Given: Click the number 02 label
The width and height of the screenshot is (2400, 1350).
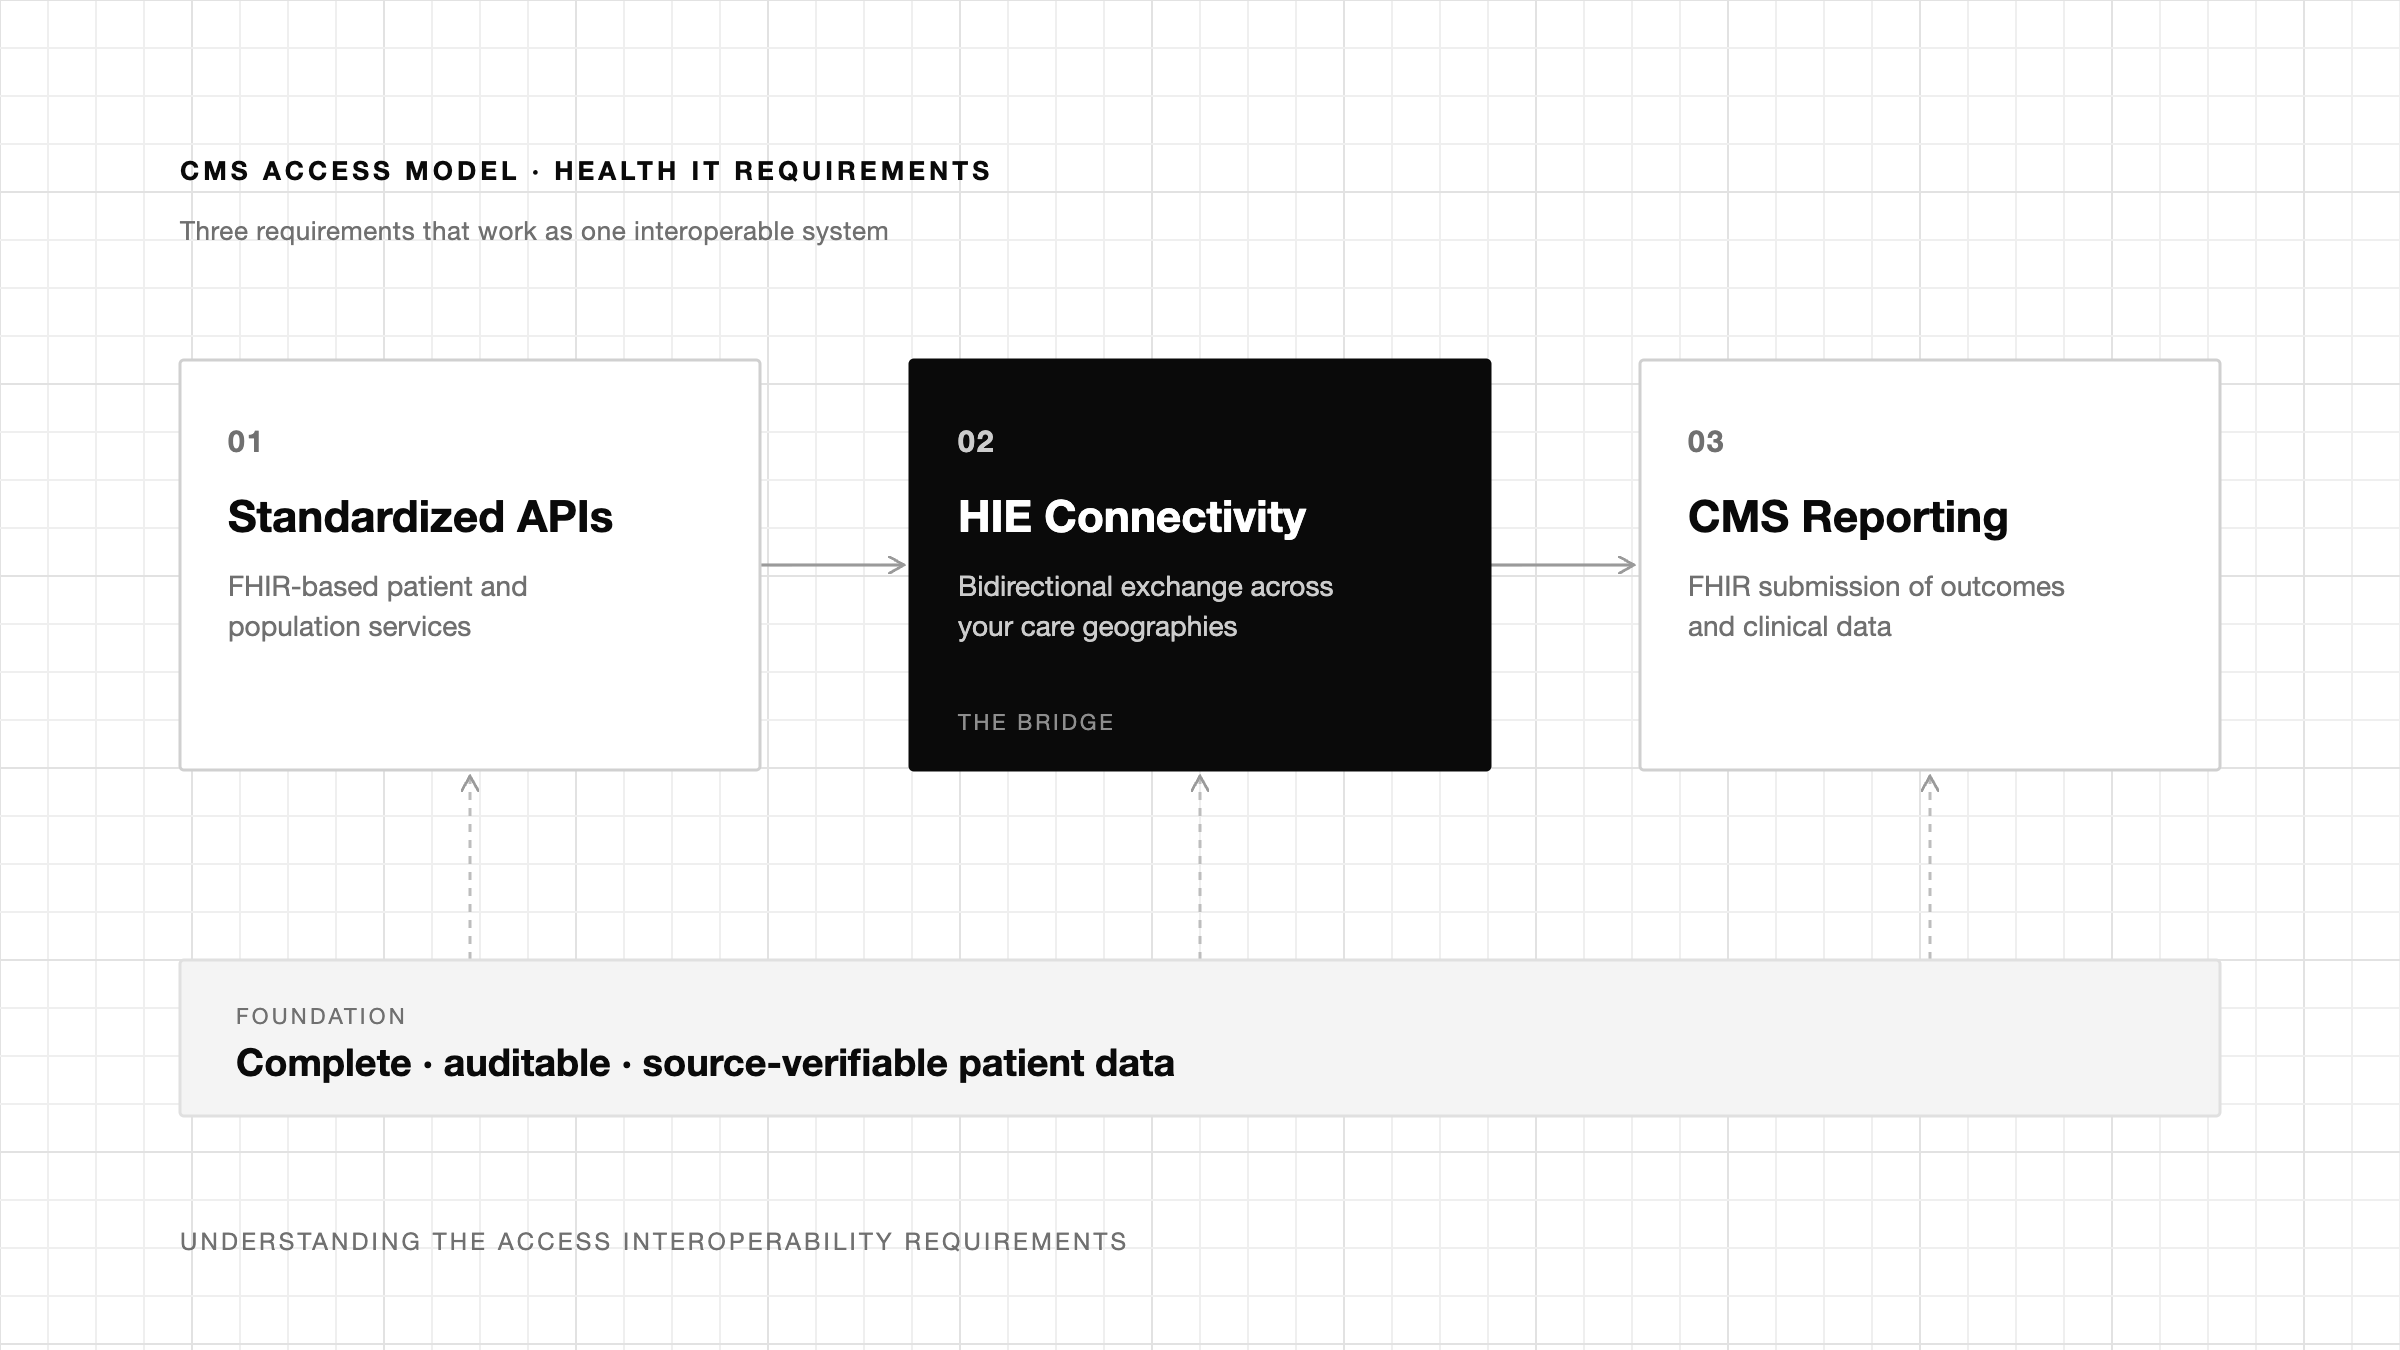Looking at the screenshot, I should (975, 442).
